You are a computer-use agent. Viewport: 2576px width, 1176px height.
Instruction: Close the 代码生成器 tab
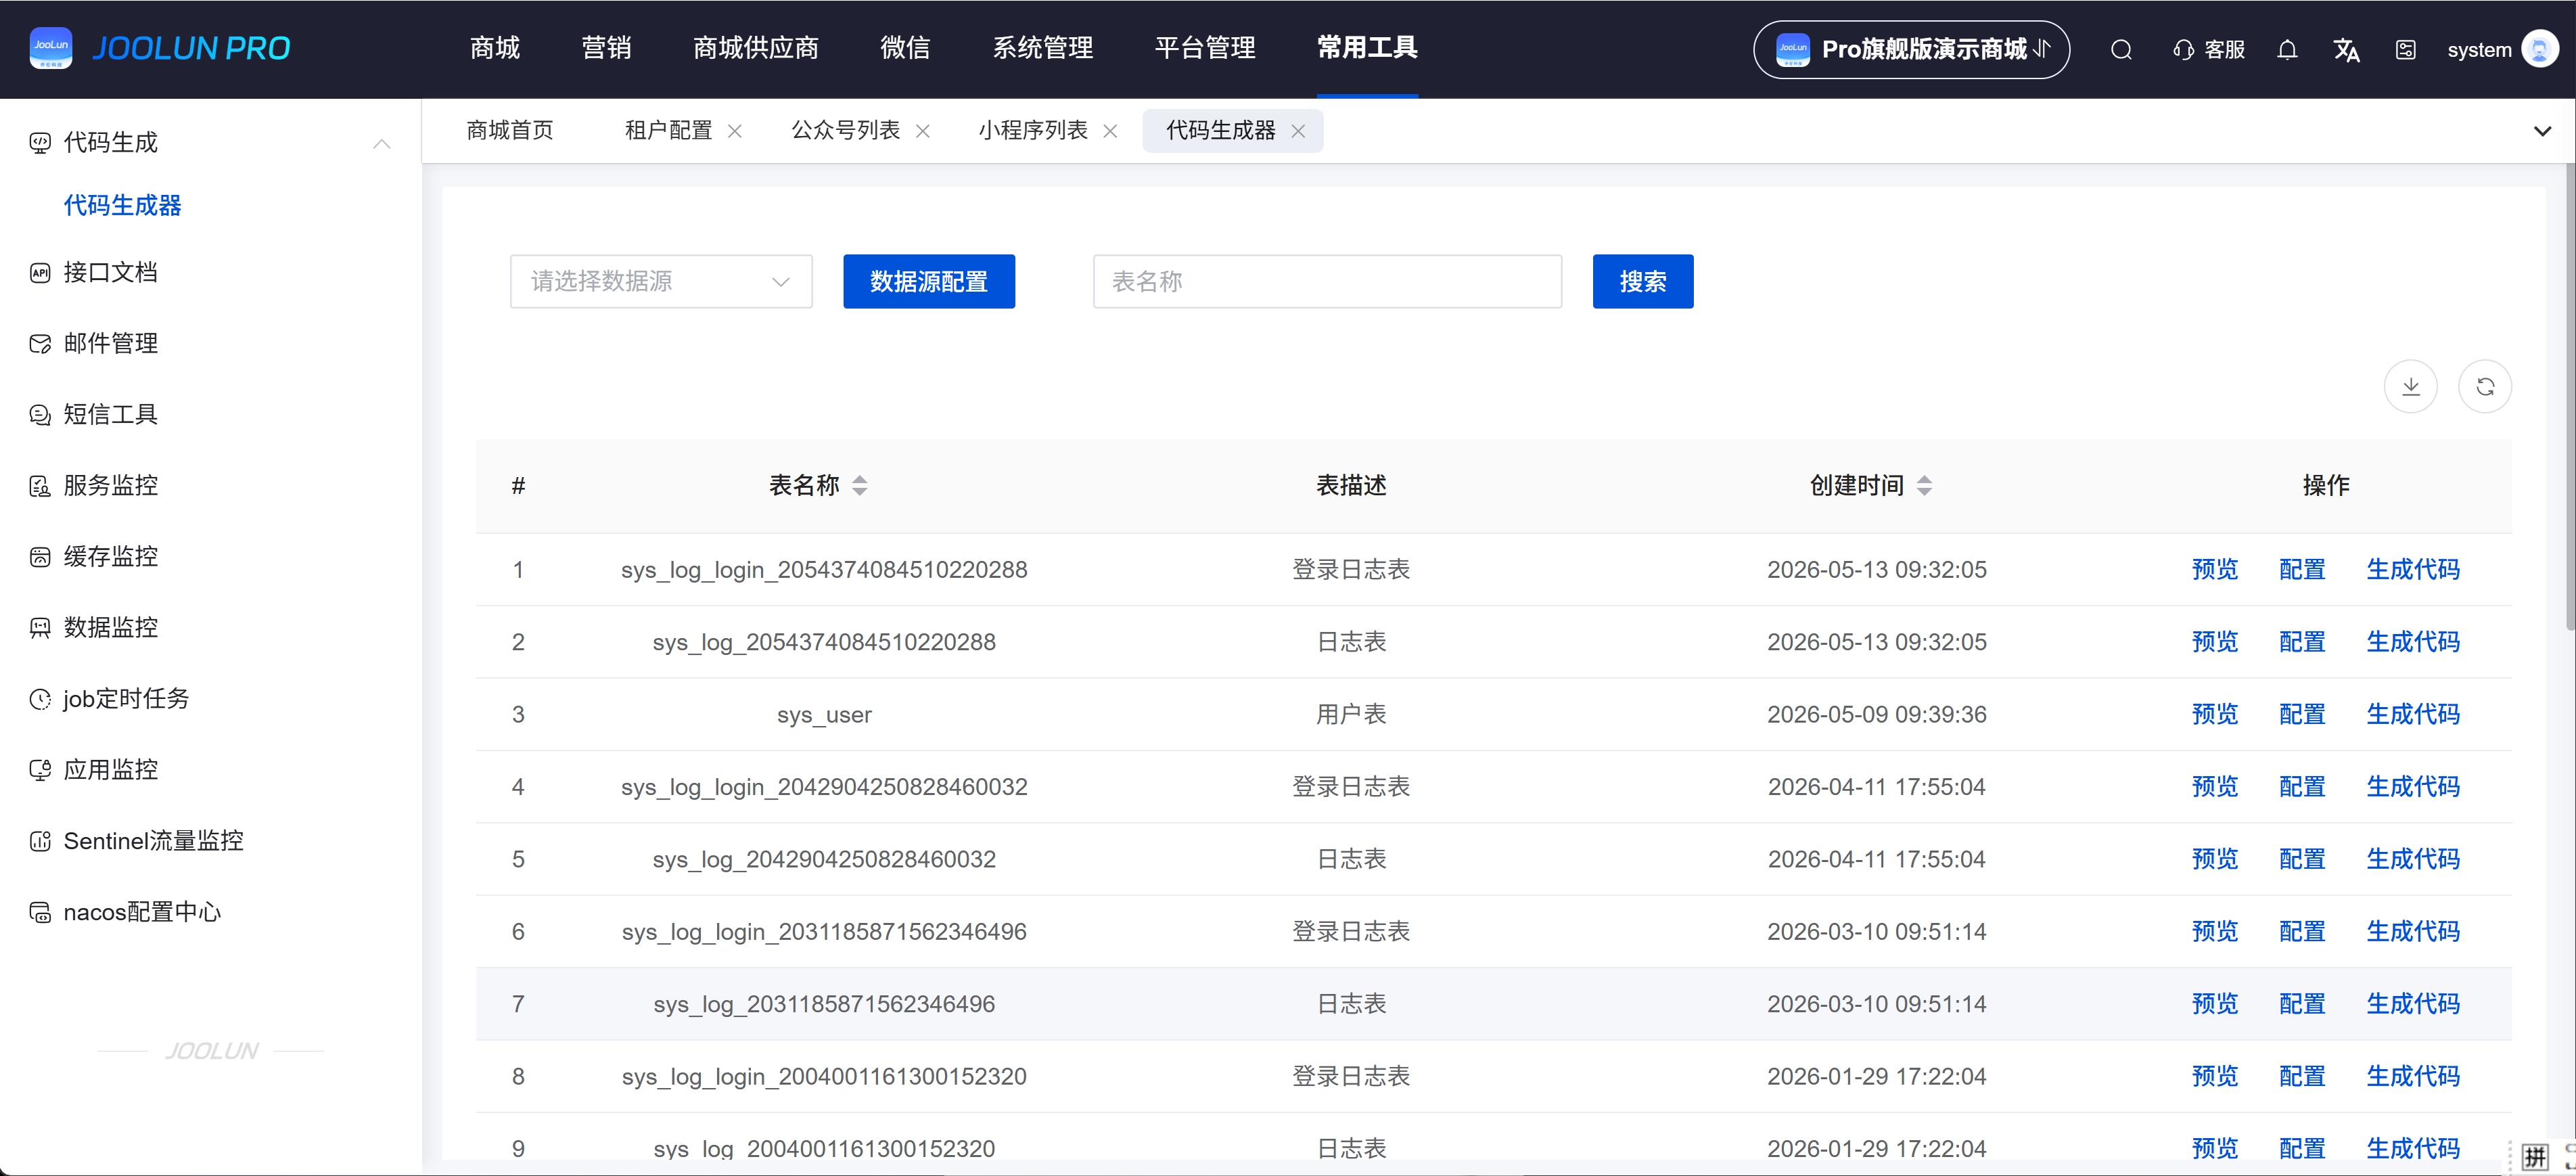coord(1298,131)
